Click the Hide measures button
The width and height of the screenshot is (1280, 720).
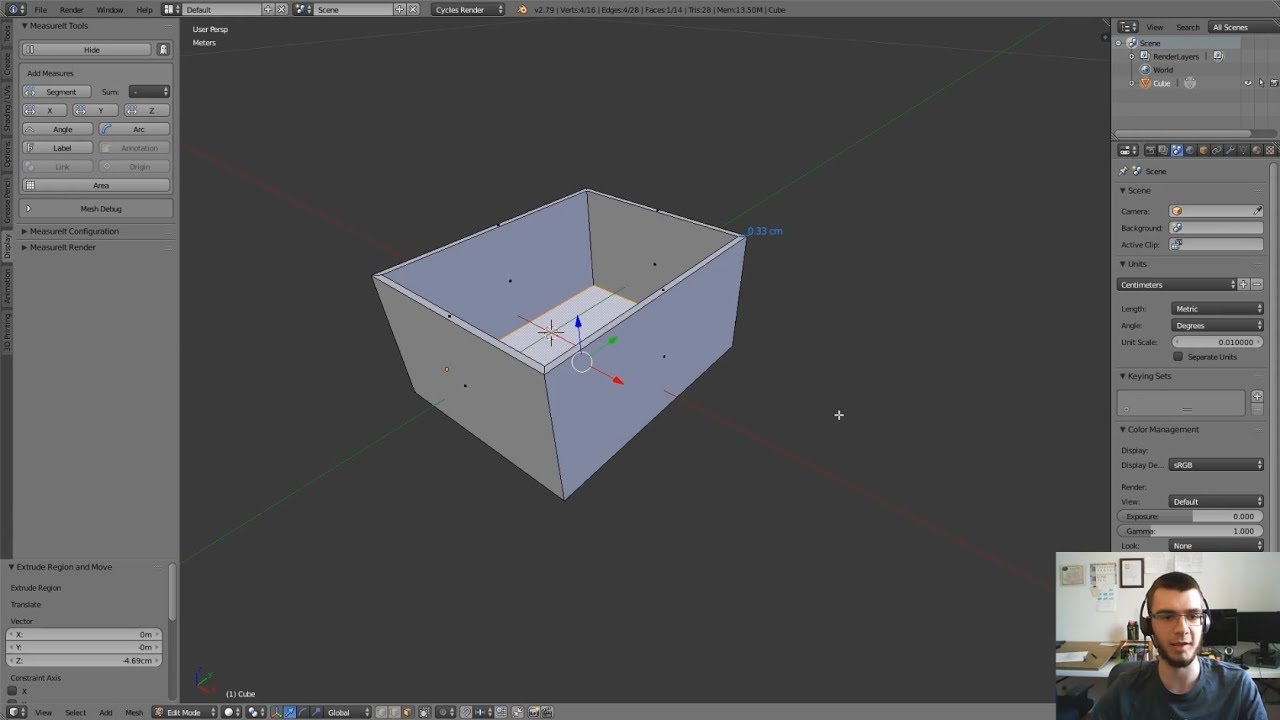(x=87, y=49)
